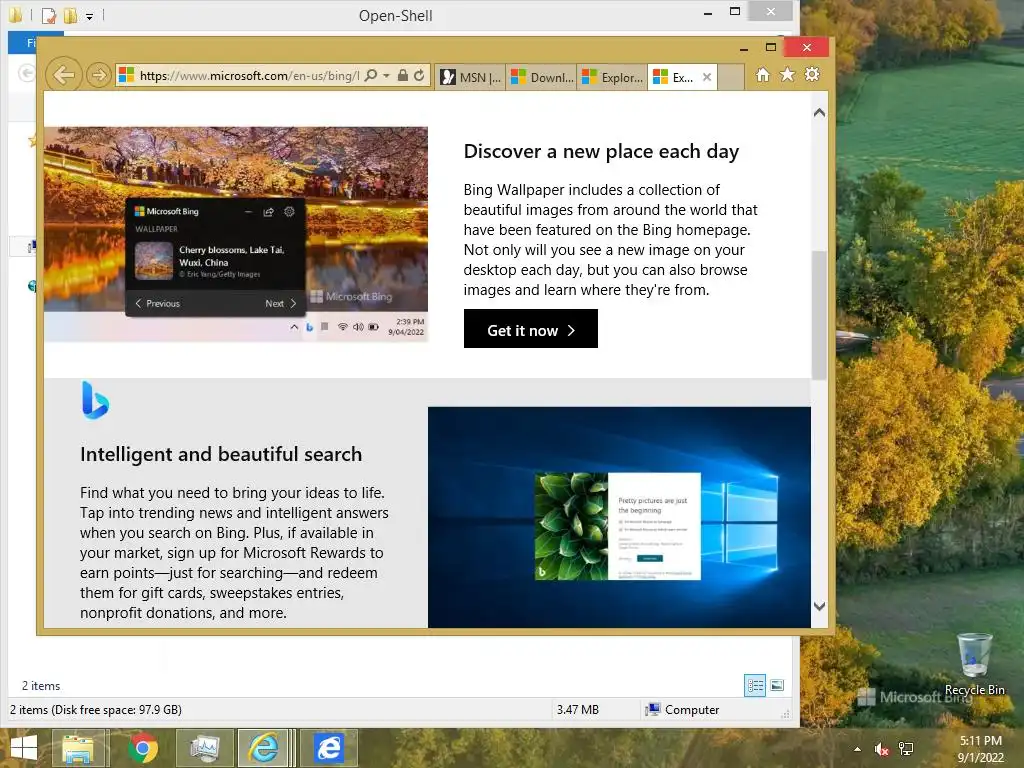The image size is (1024, 768).
Task: Click the Bing wallpaper preview image
Action: (x=236, y=234)
